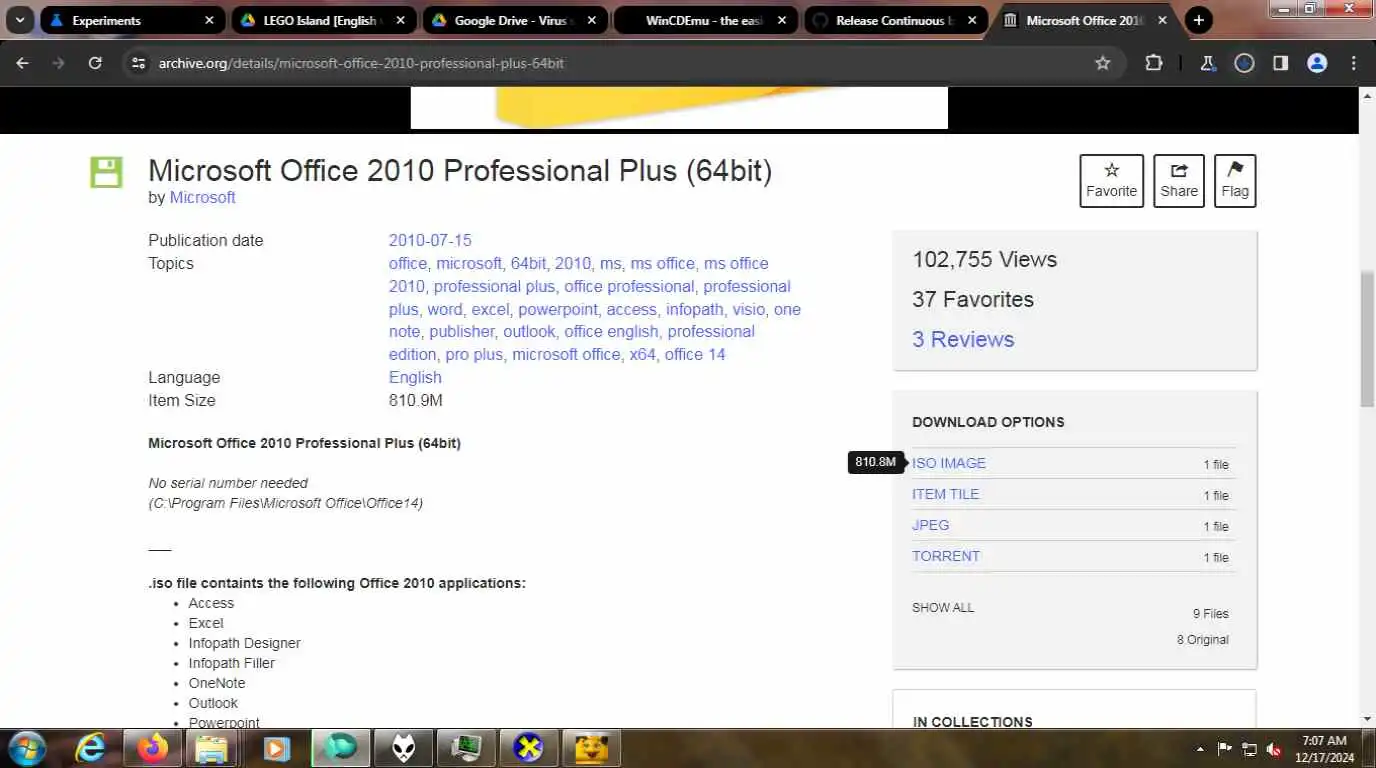1376x768 pixels.
Task: Reload the archive.org page
Action: click(95, 63)
